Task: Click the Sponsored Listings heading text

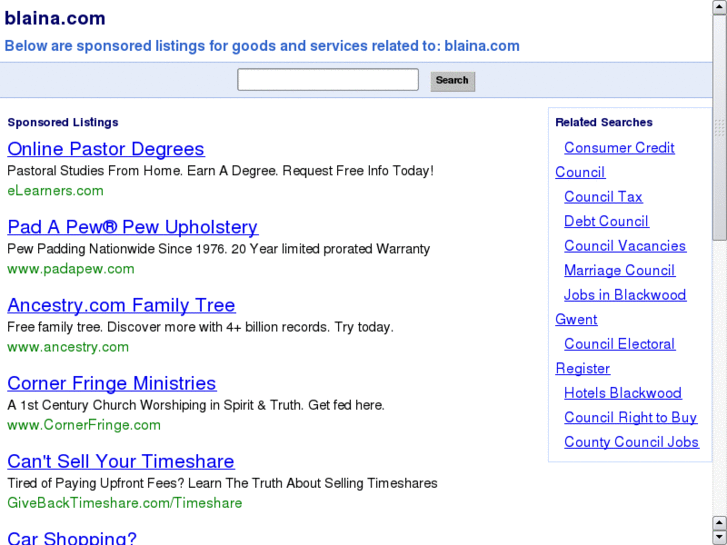Action: pyautogui.click(x=63, y=122)
